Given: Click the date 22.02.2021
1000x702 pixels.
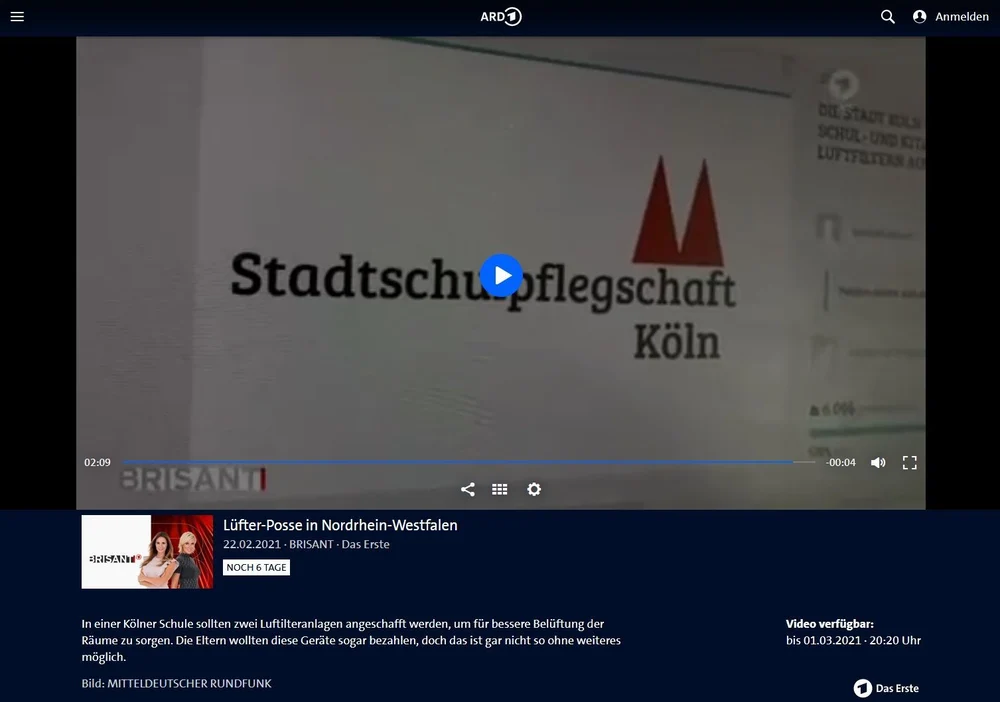Looking at the screenshot, I should click(252, 545).
